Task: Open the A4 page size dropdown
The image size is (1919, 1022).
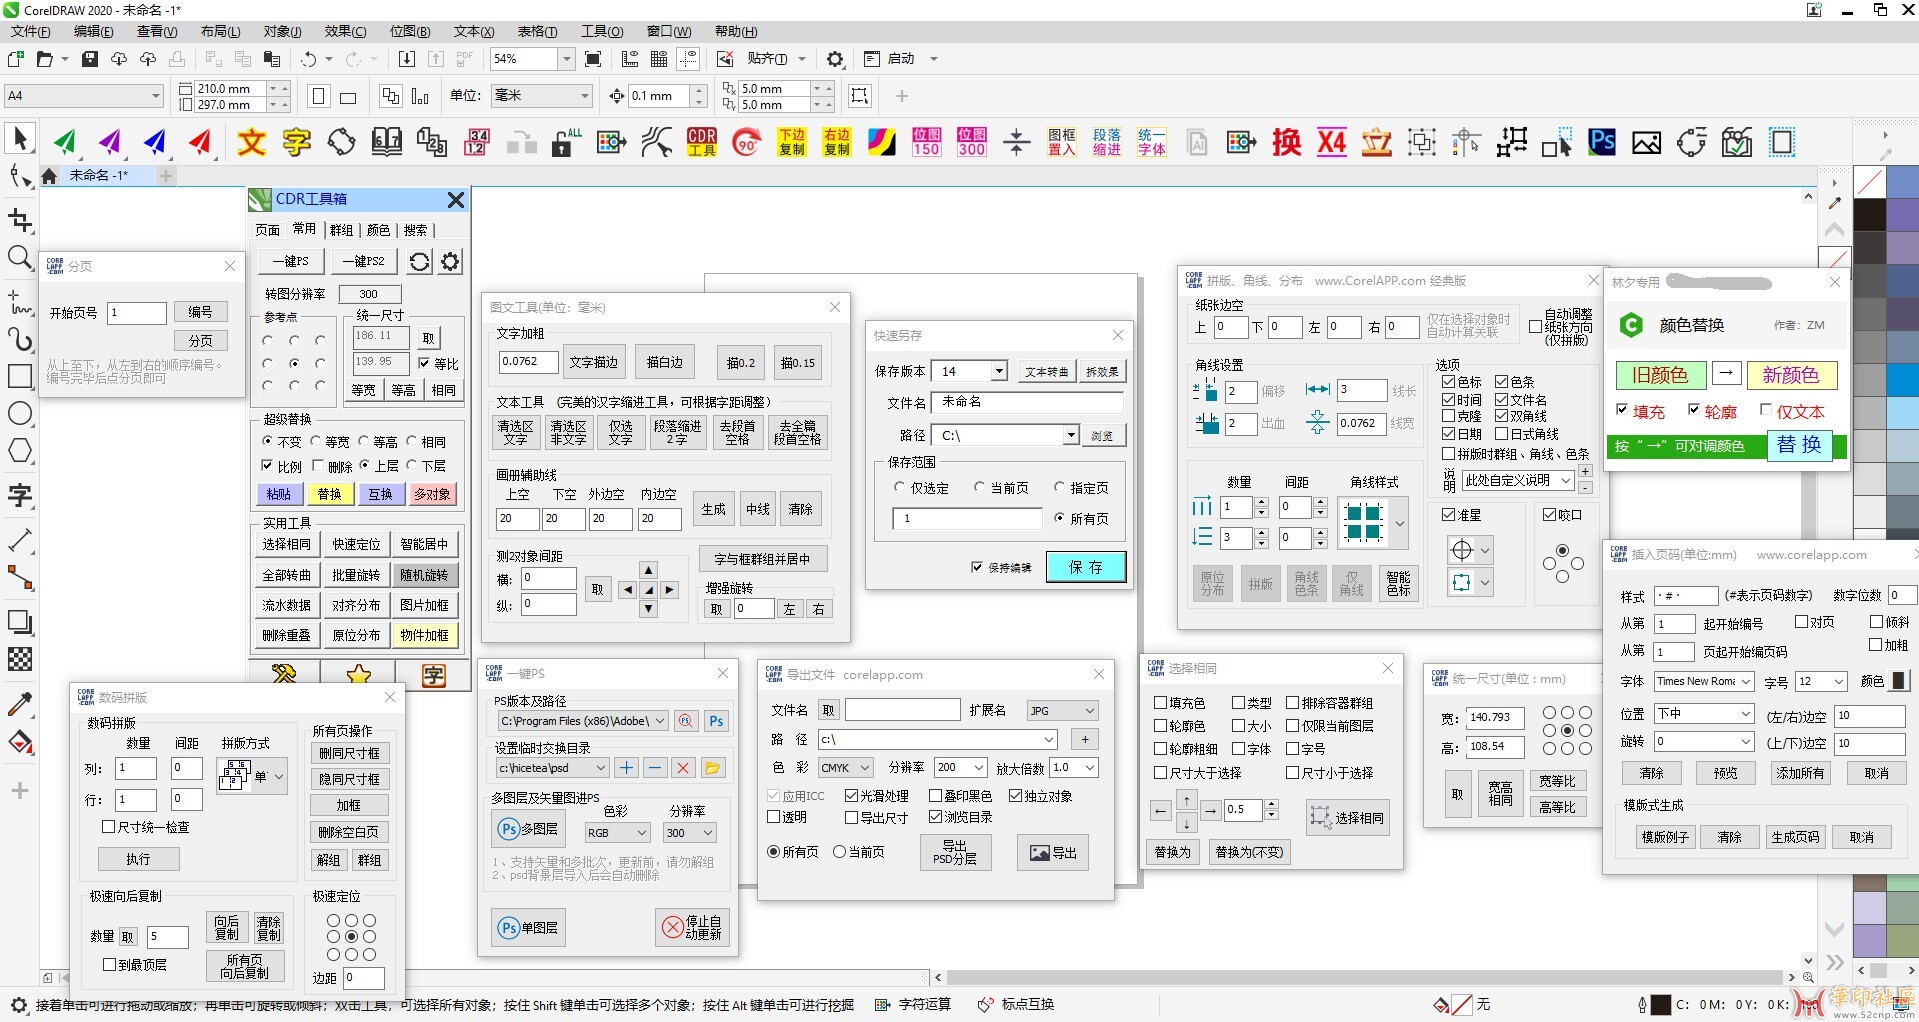Action: click(156, 96)
